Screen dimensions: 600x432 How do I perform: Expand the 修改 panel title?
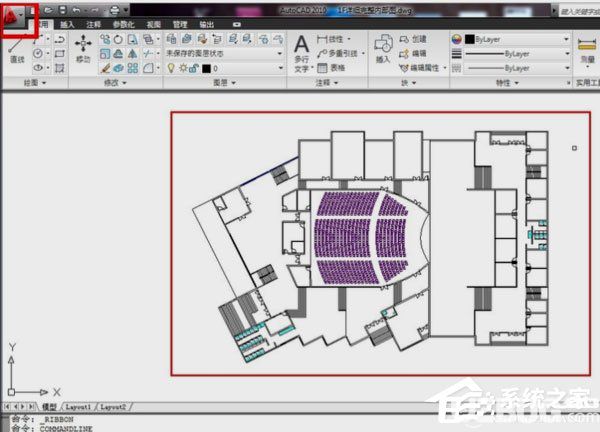pos(115,83)
